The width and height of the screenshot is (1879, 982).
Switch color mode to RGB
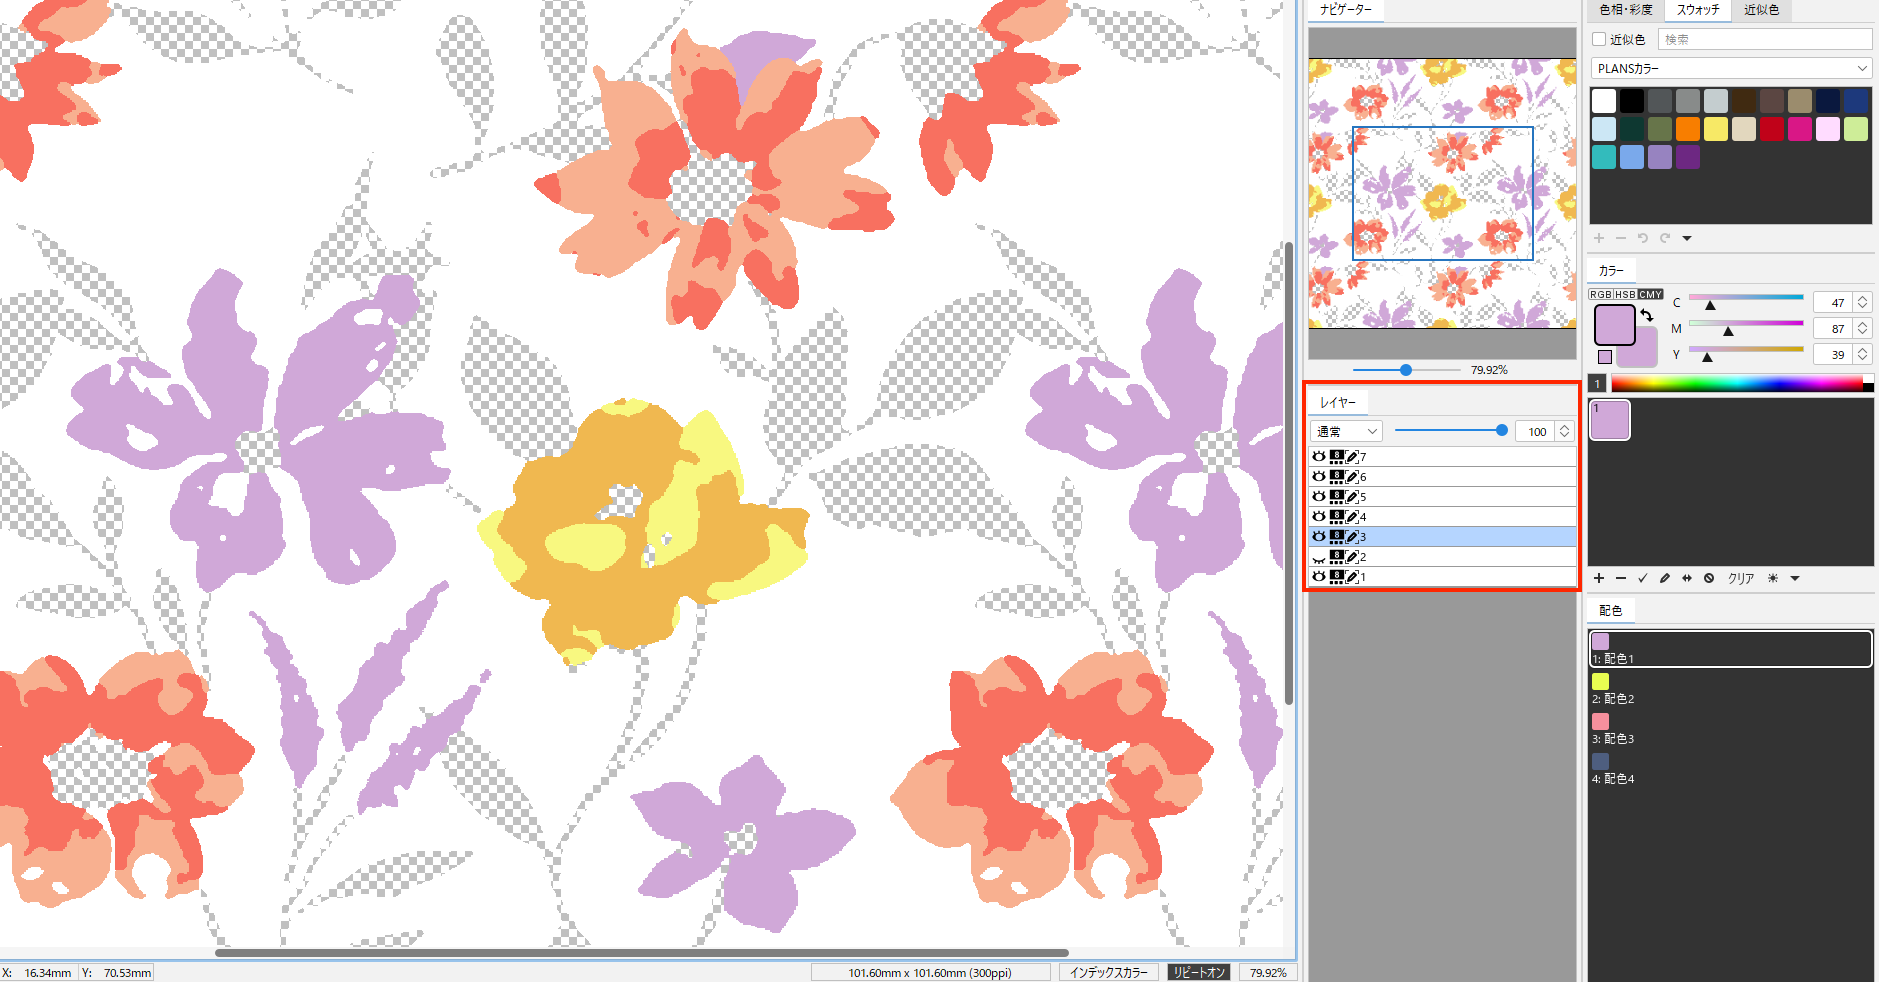point(1600,294)
